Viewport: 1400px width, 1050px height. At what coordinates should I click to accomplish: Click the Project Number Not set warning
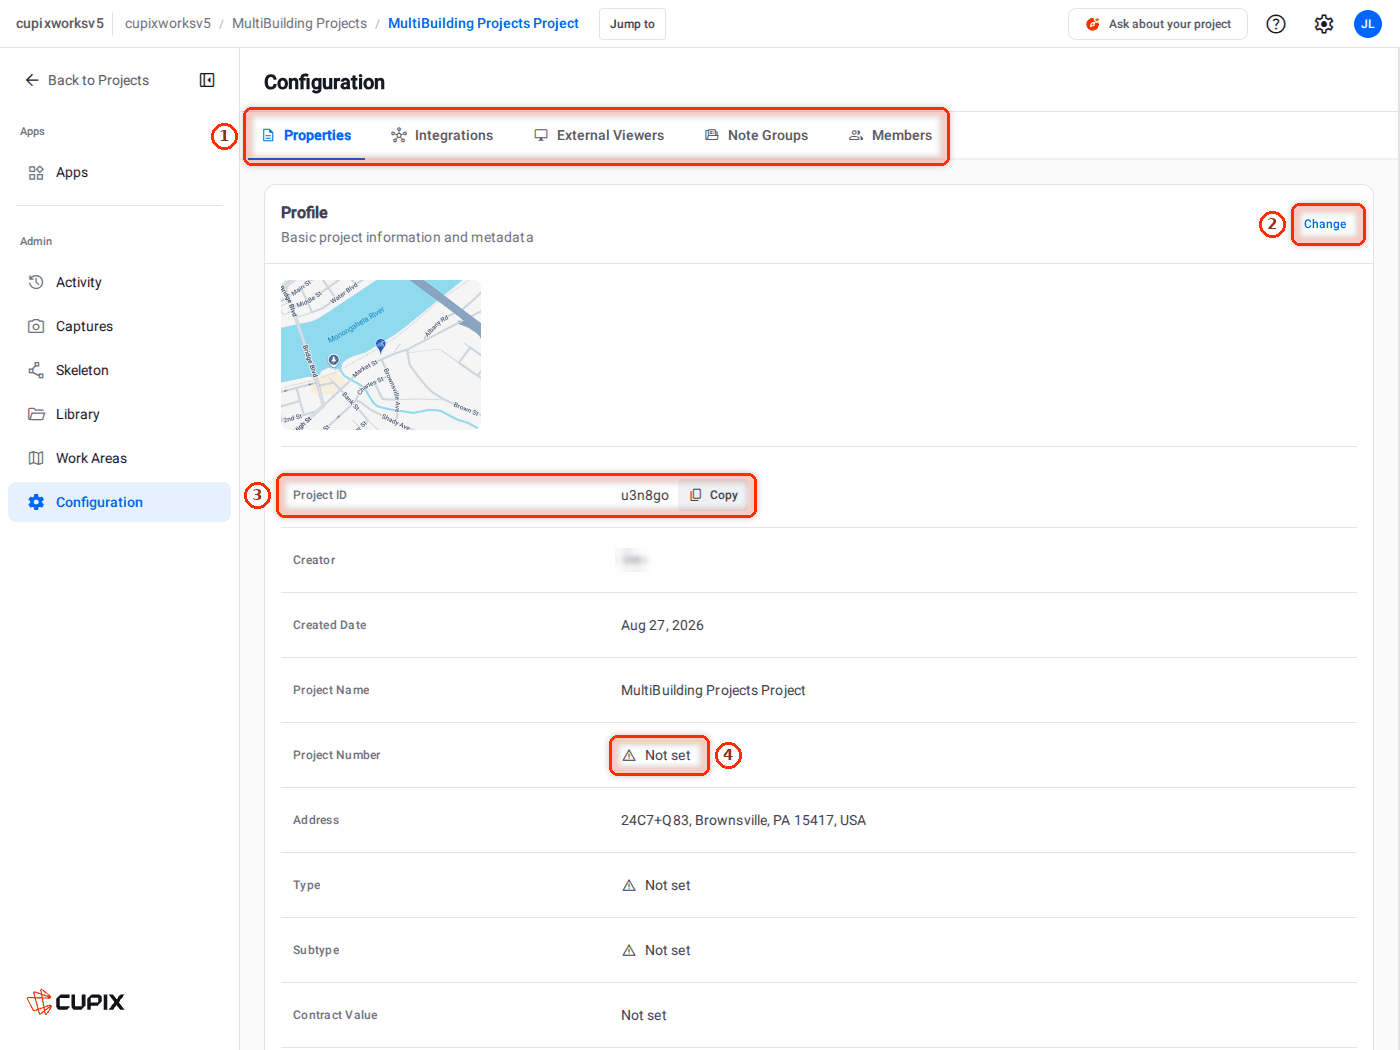(656, 755)
